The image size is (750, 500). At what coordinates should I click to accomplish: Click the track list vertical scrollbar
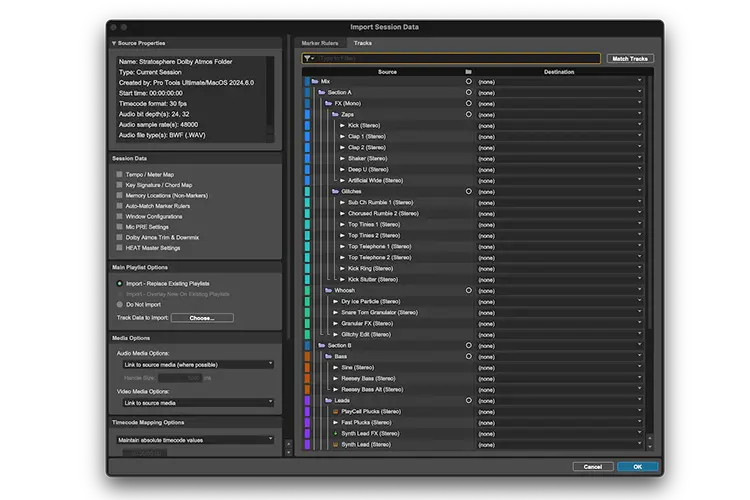(x=650, y=202)
